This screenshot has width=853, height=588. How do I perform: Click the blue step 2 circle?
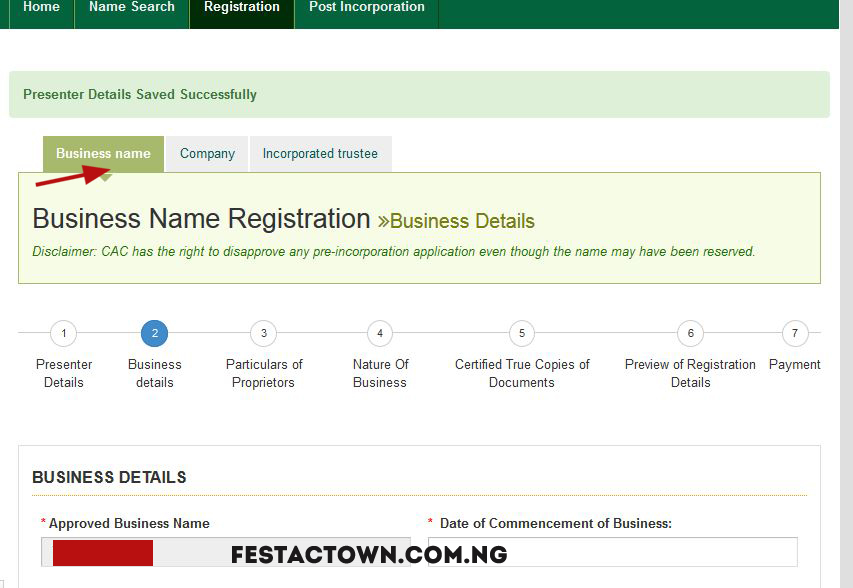pos(154,333)
